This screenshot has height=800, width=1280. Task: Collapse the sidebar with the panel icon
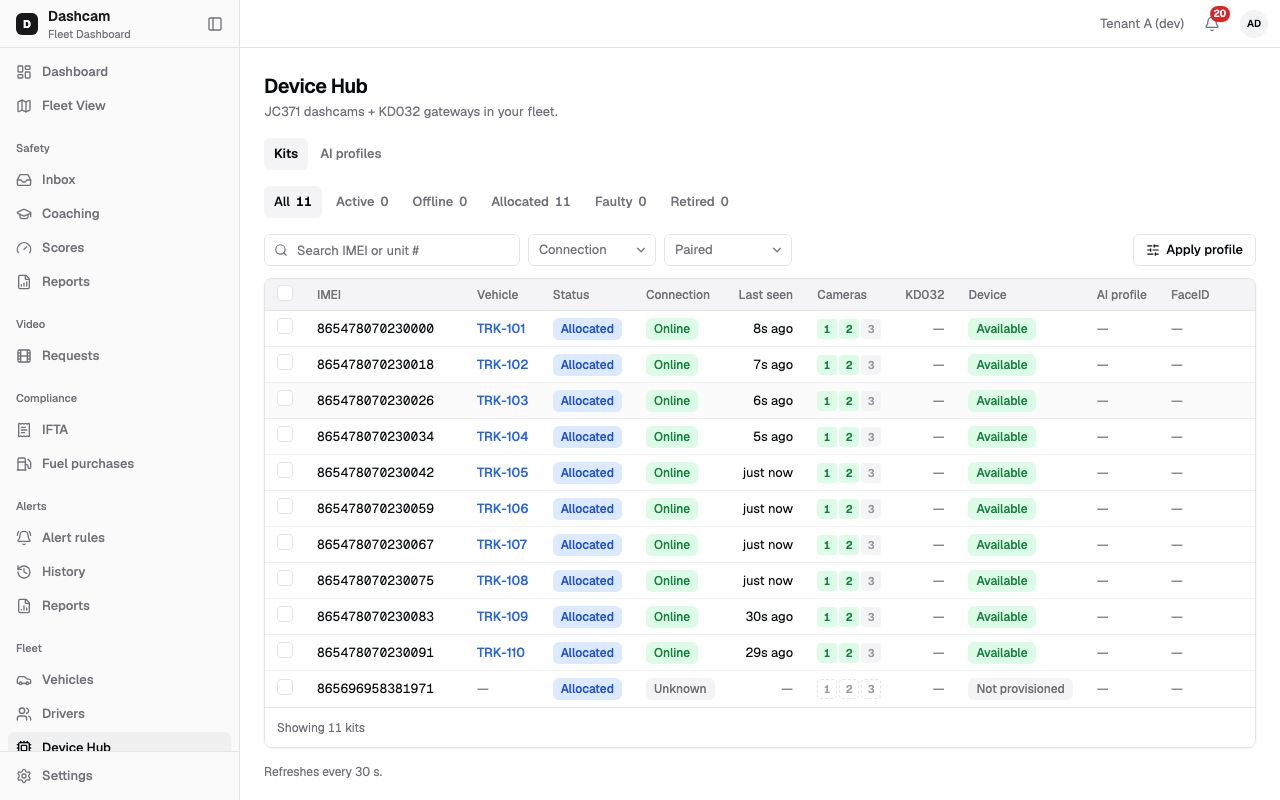click(215, 24)
